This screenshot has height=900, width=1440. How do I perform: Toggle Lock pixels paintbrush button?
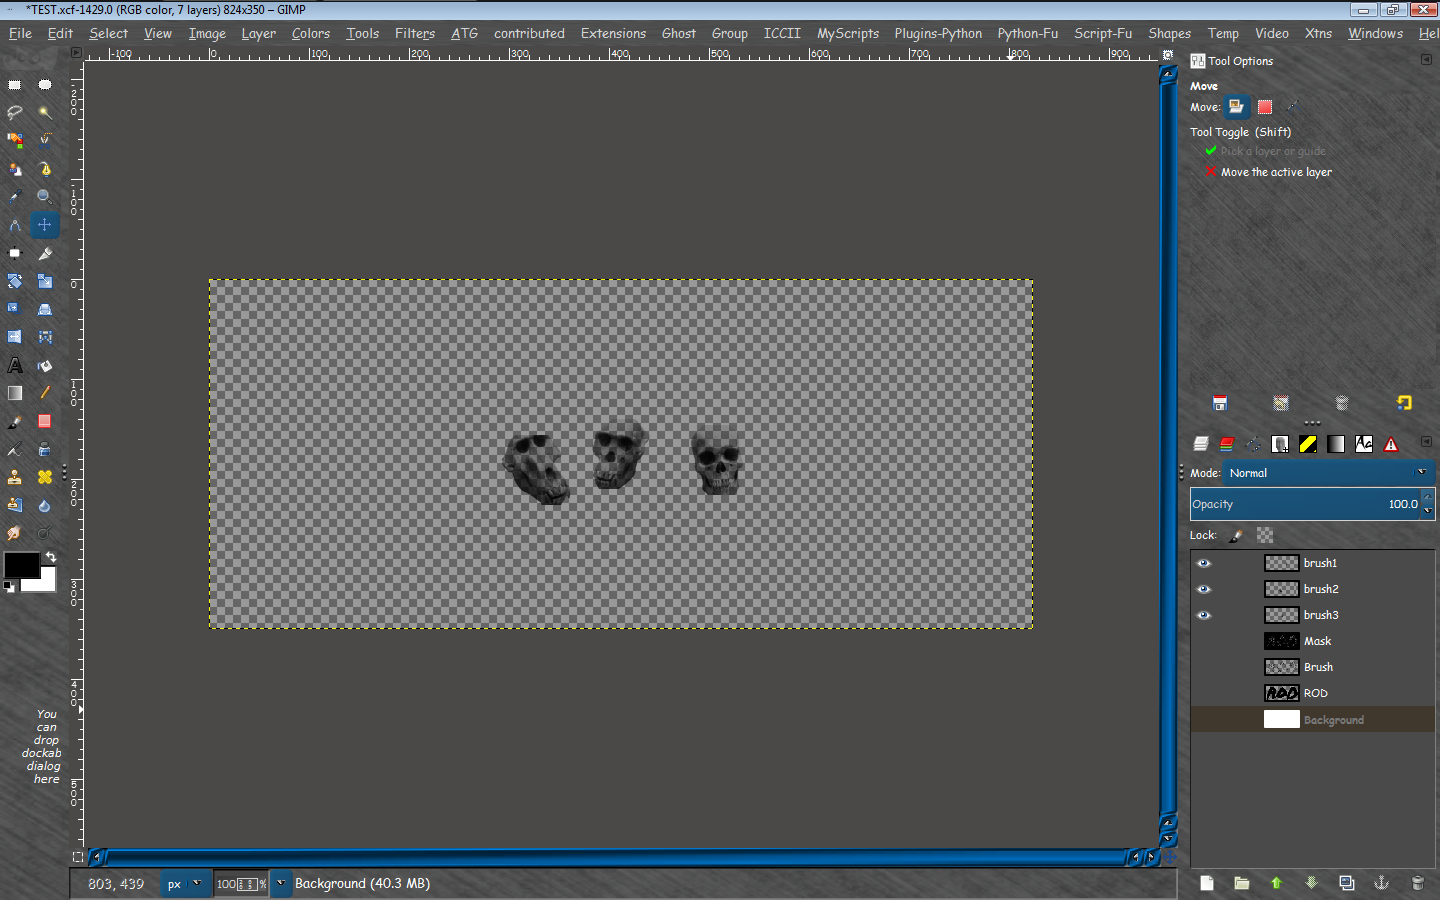pos(1236,536)
